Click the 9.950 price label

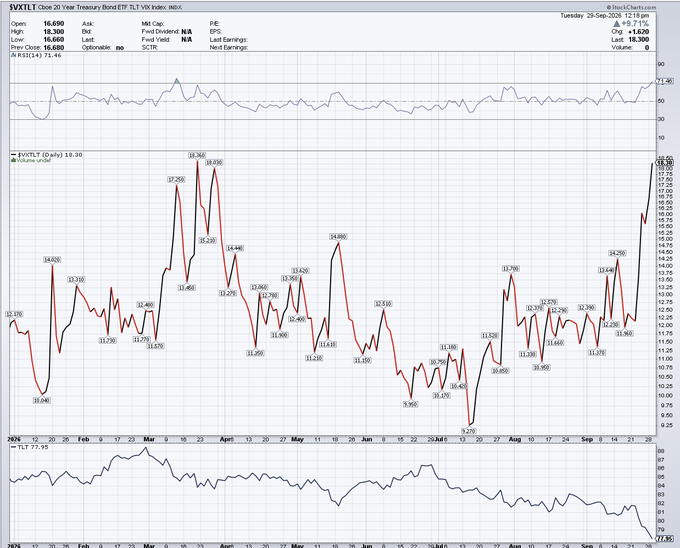[x=410, y=404]
